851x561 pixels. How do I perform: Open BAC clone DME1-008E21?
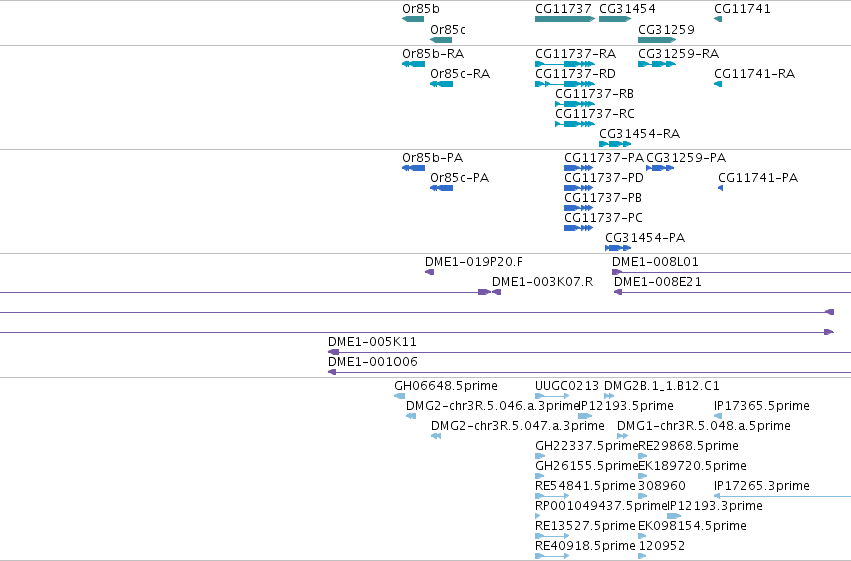click(x=658, y=282)
